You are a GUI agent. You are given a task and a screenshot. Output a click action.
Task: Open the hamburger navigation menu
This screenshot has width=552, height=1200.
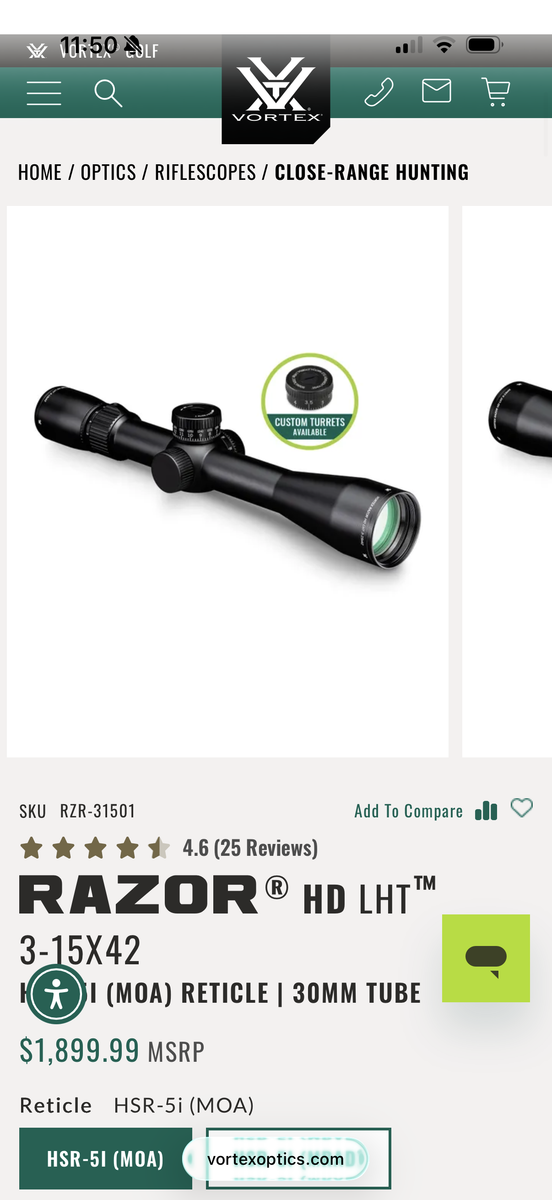tap(44, 93)
